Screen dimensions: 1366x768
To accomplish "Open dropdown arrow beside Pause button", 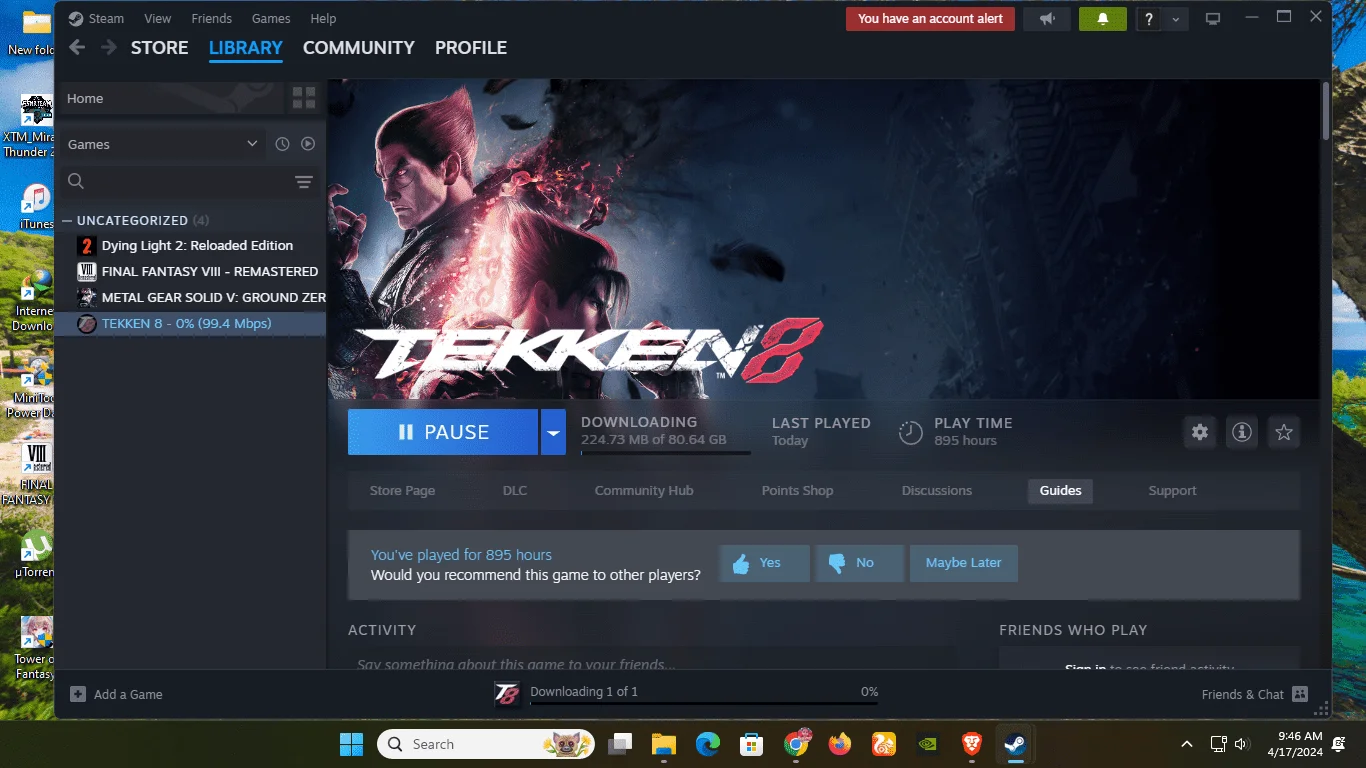I will coord(553,432).
